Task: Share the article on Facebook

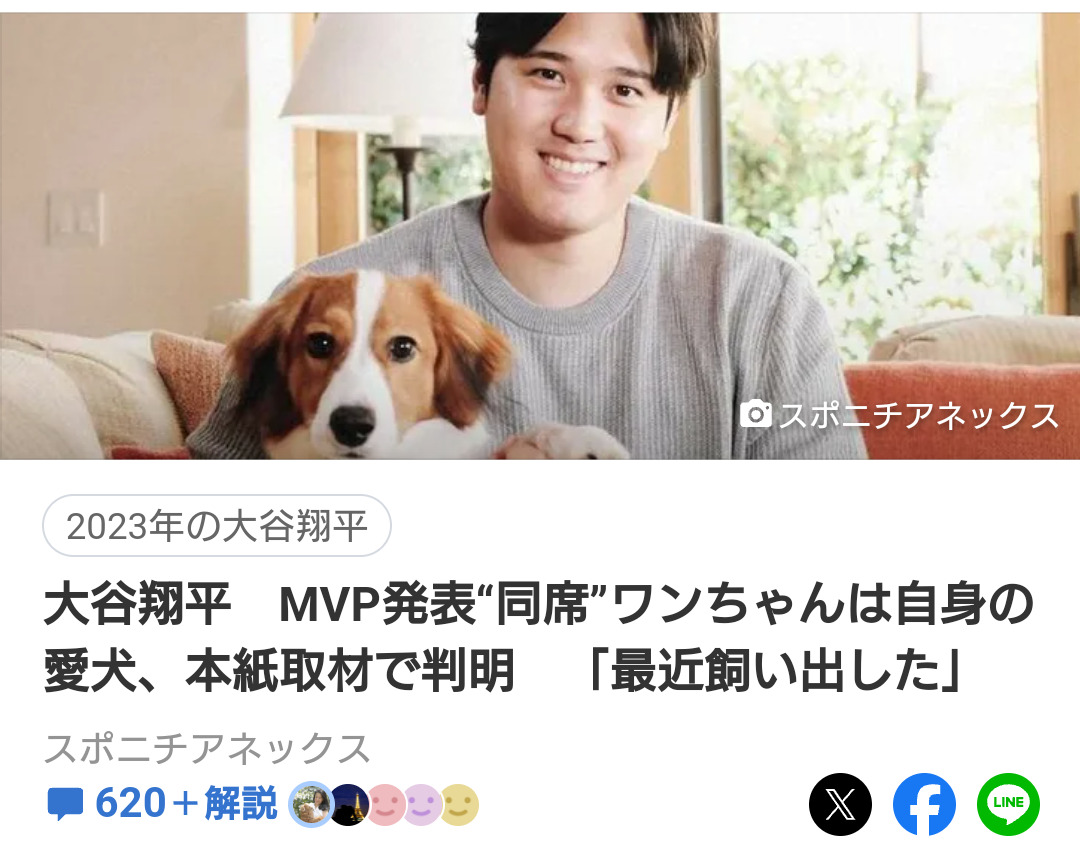Action: pyautogui.click(x=924, y=804)
